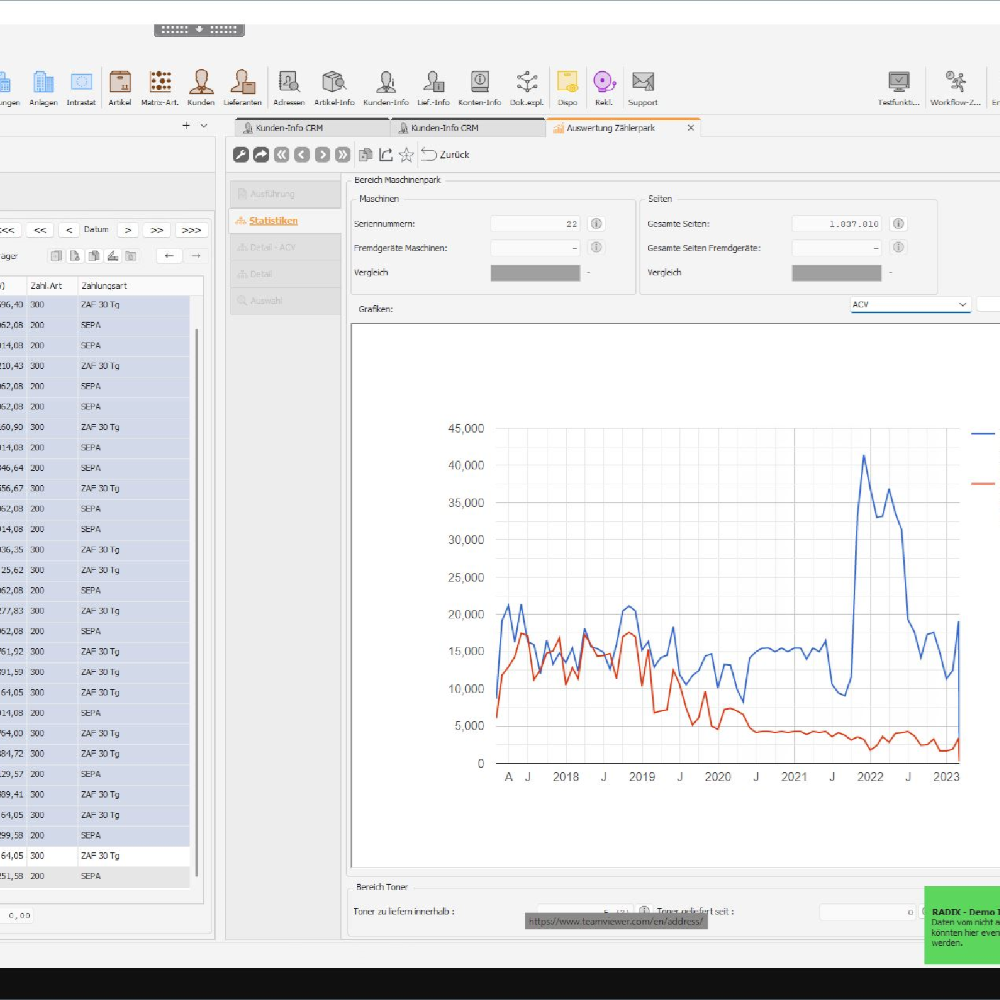Viewport: 1000px width, 1000px height.
Task: Click the export arrow icon
Action: (385, 154)
